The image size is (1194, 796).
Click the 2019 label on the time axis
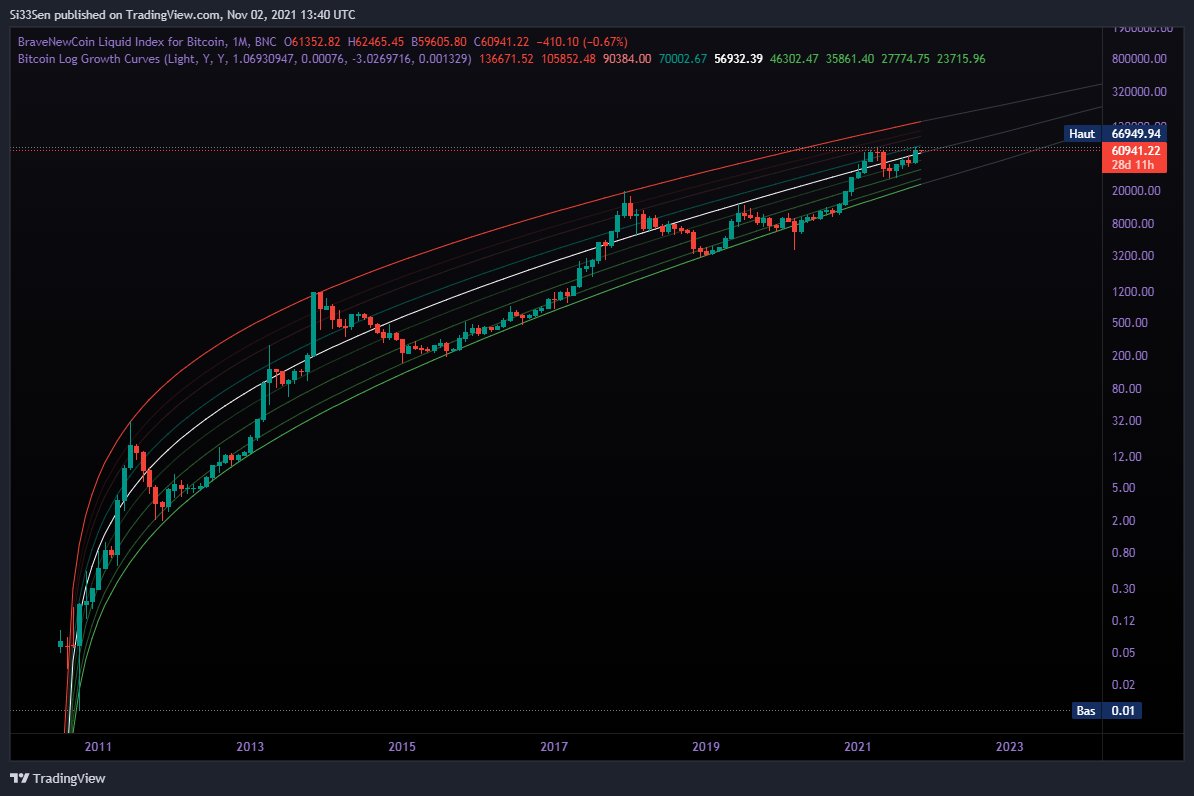[706, 746]
